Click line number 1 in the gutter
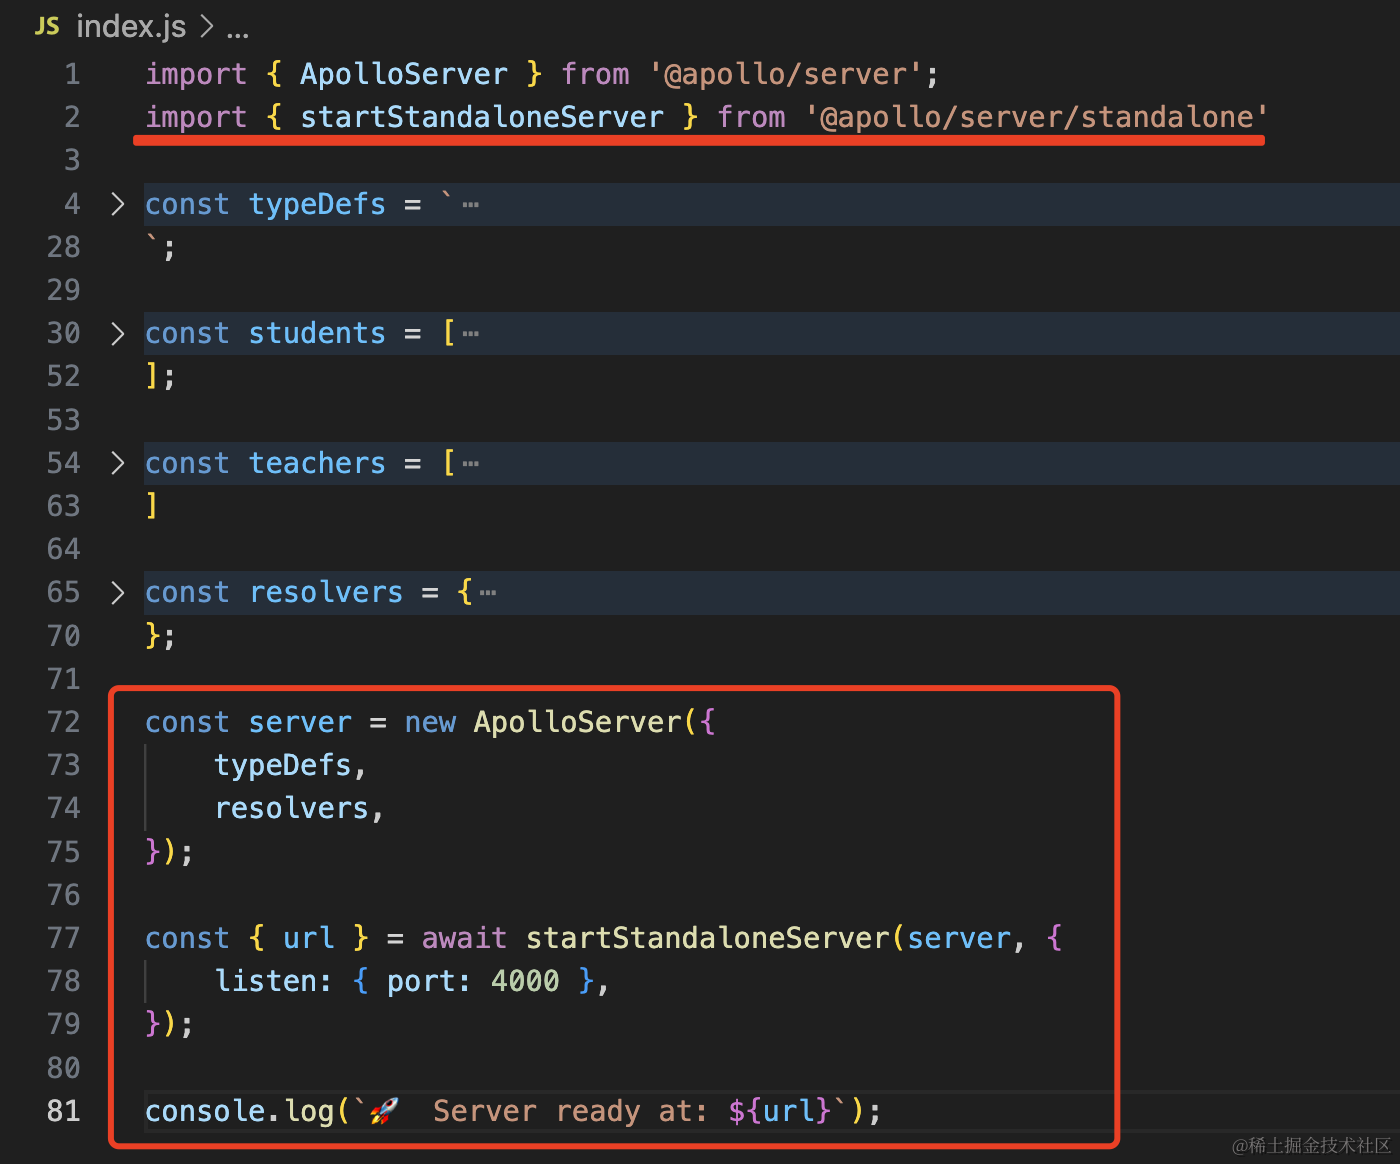 tap(72, 74)
